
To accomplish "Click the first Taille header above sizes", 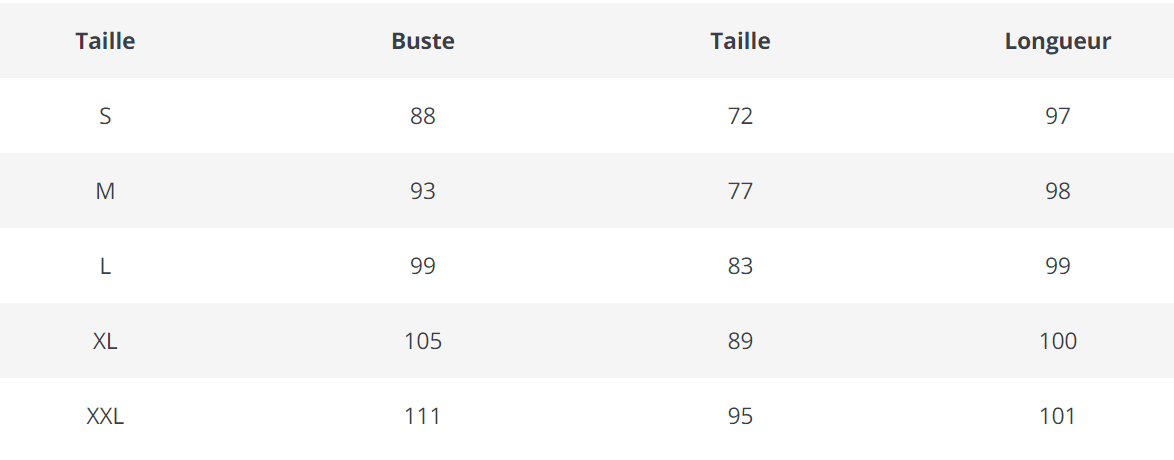I will click(x=105, y=41).
